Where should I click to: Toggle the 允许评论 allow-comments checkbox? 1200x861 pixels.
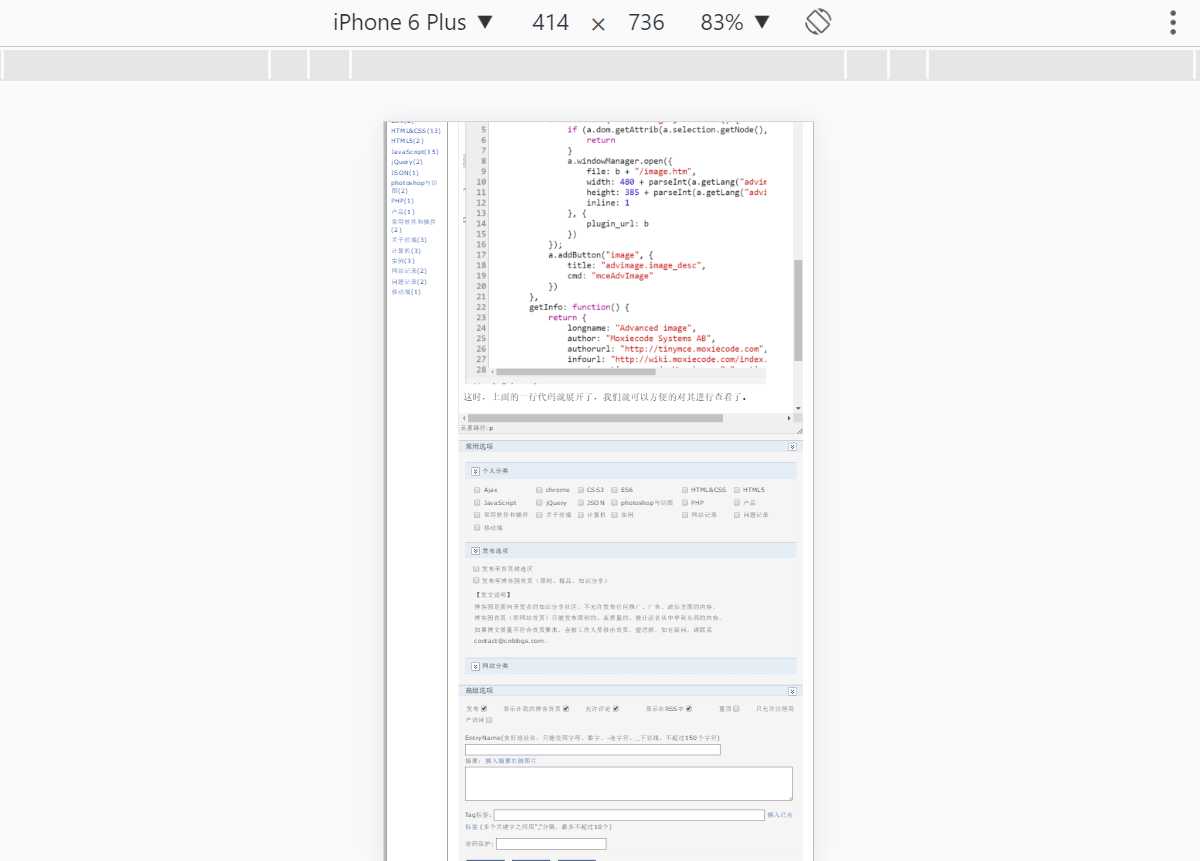616,709
